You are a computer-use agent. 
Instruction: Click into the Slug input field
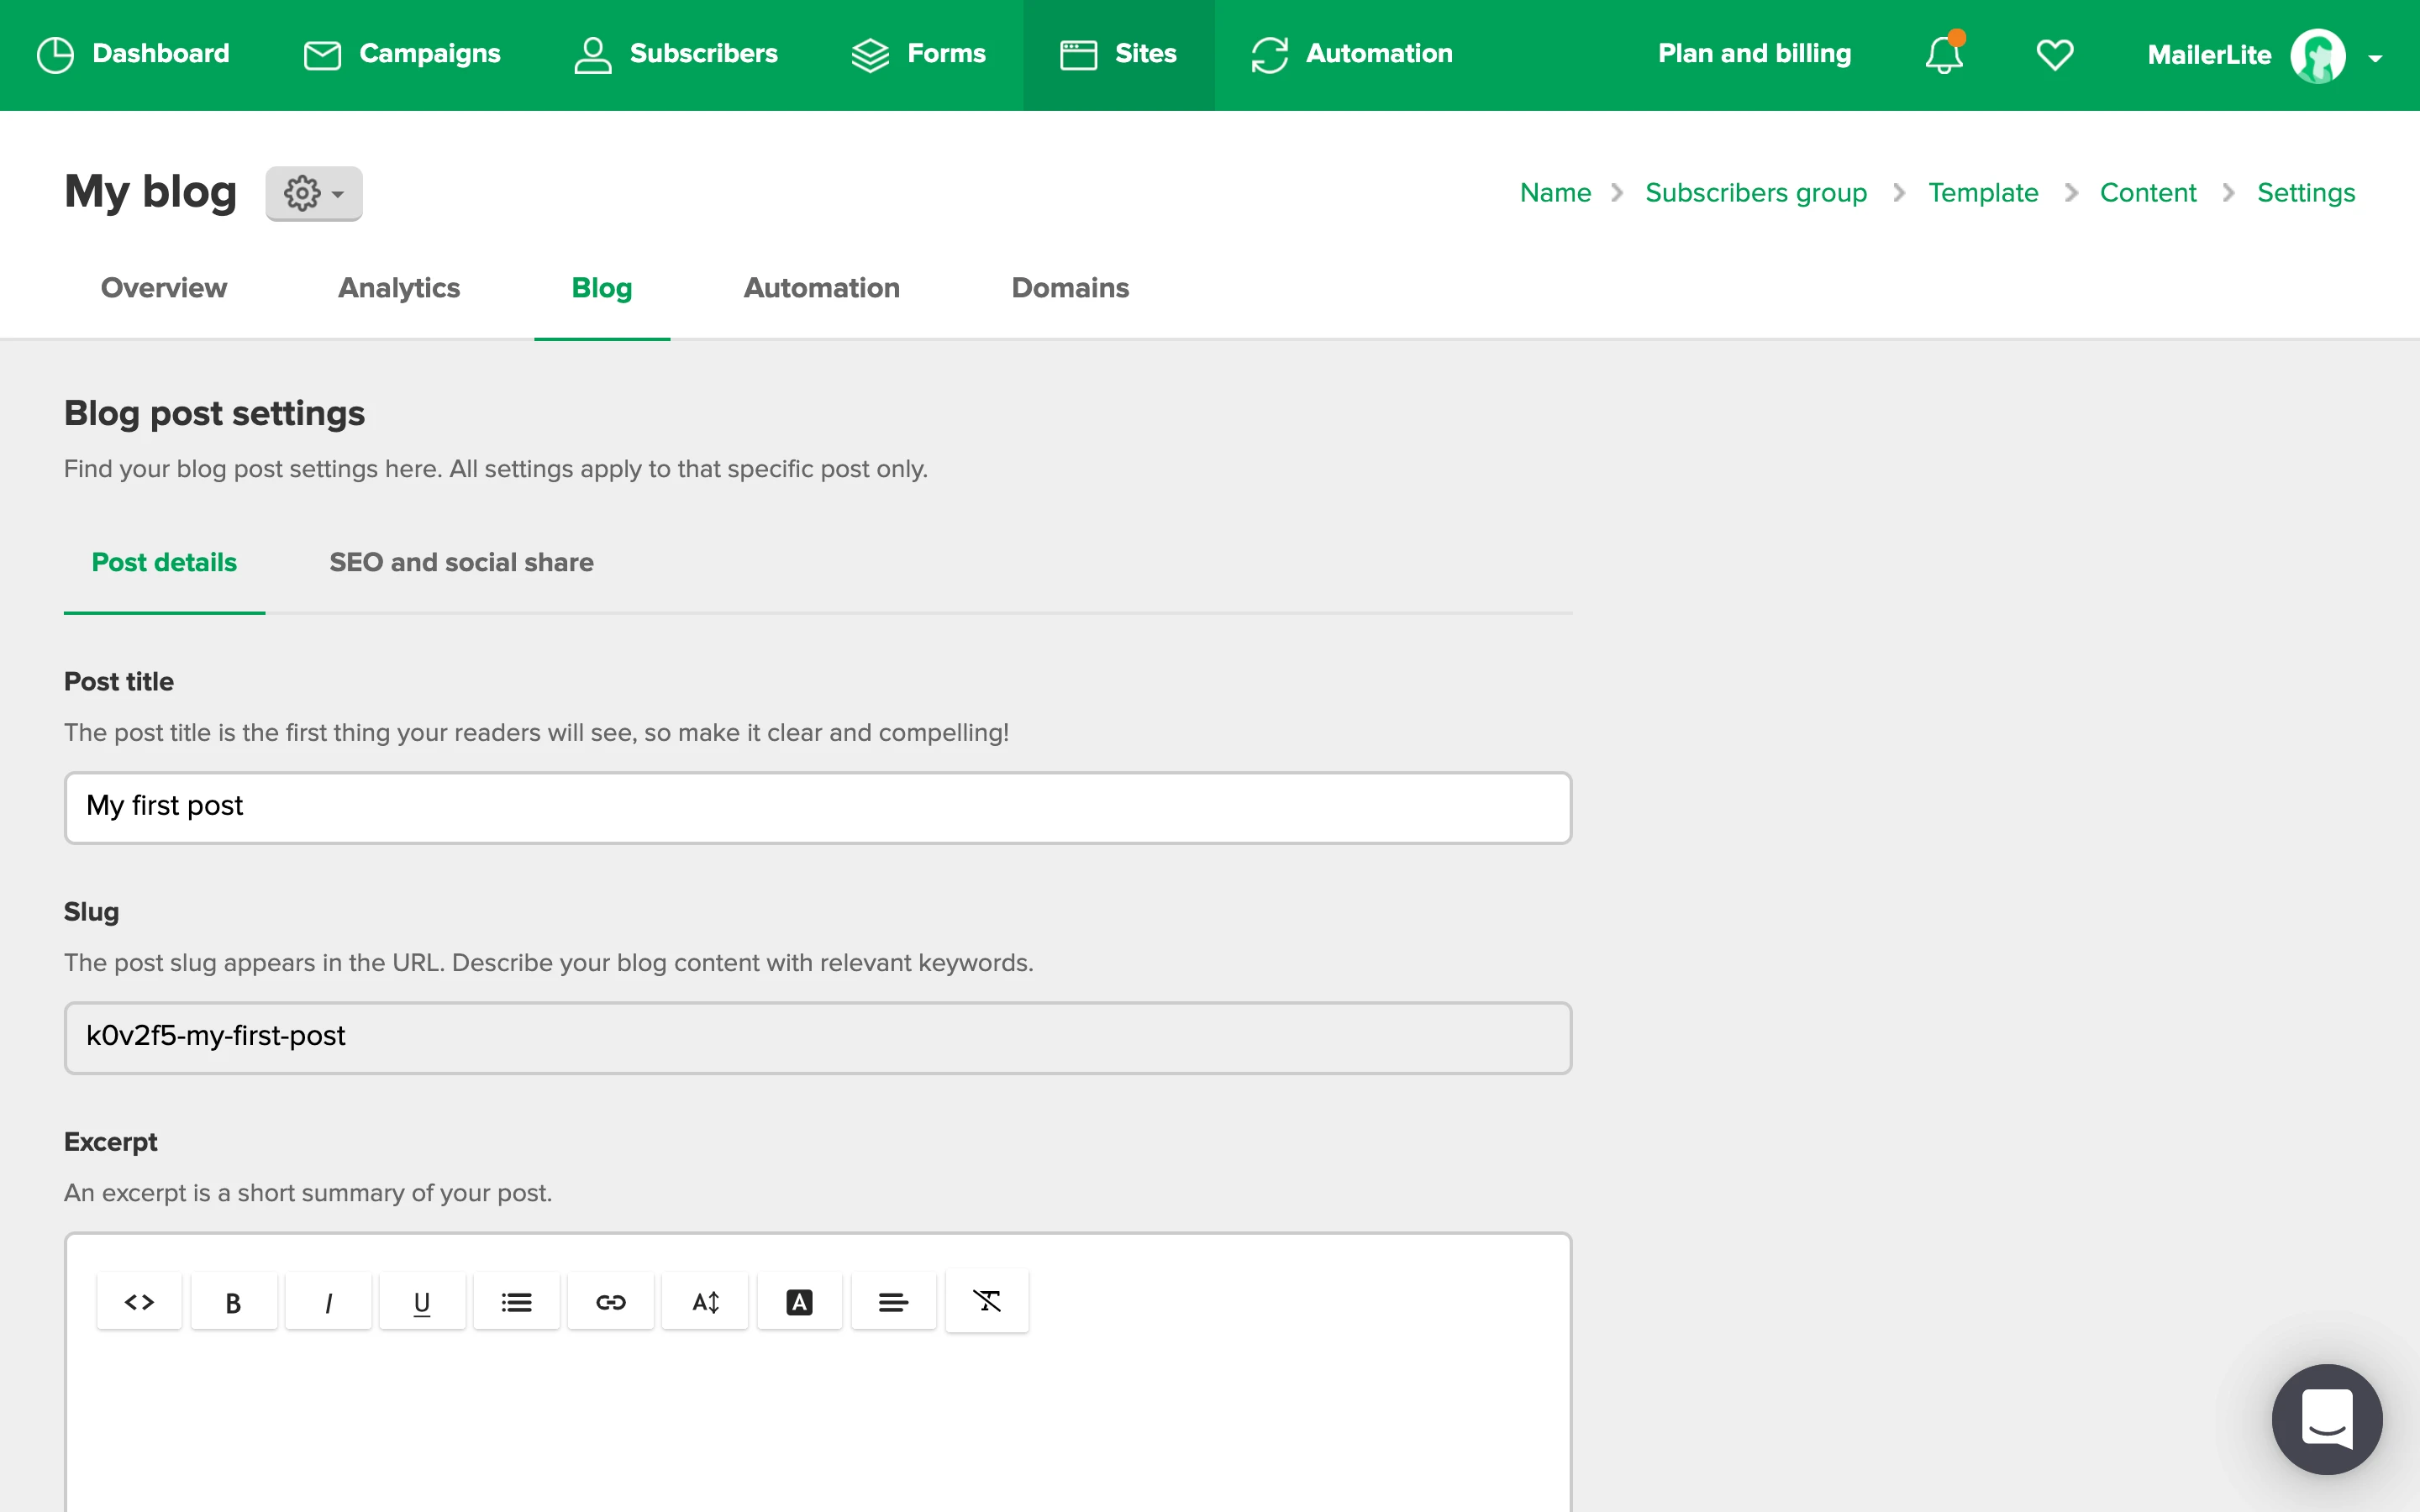click(x=817, y=1037)
